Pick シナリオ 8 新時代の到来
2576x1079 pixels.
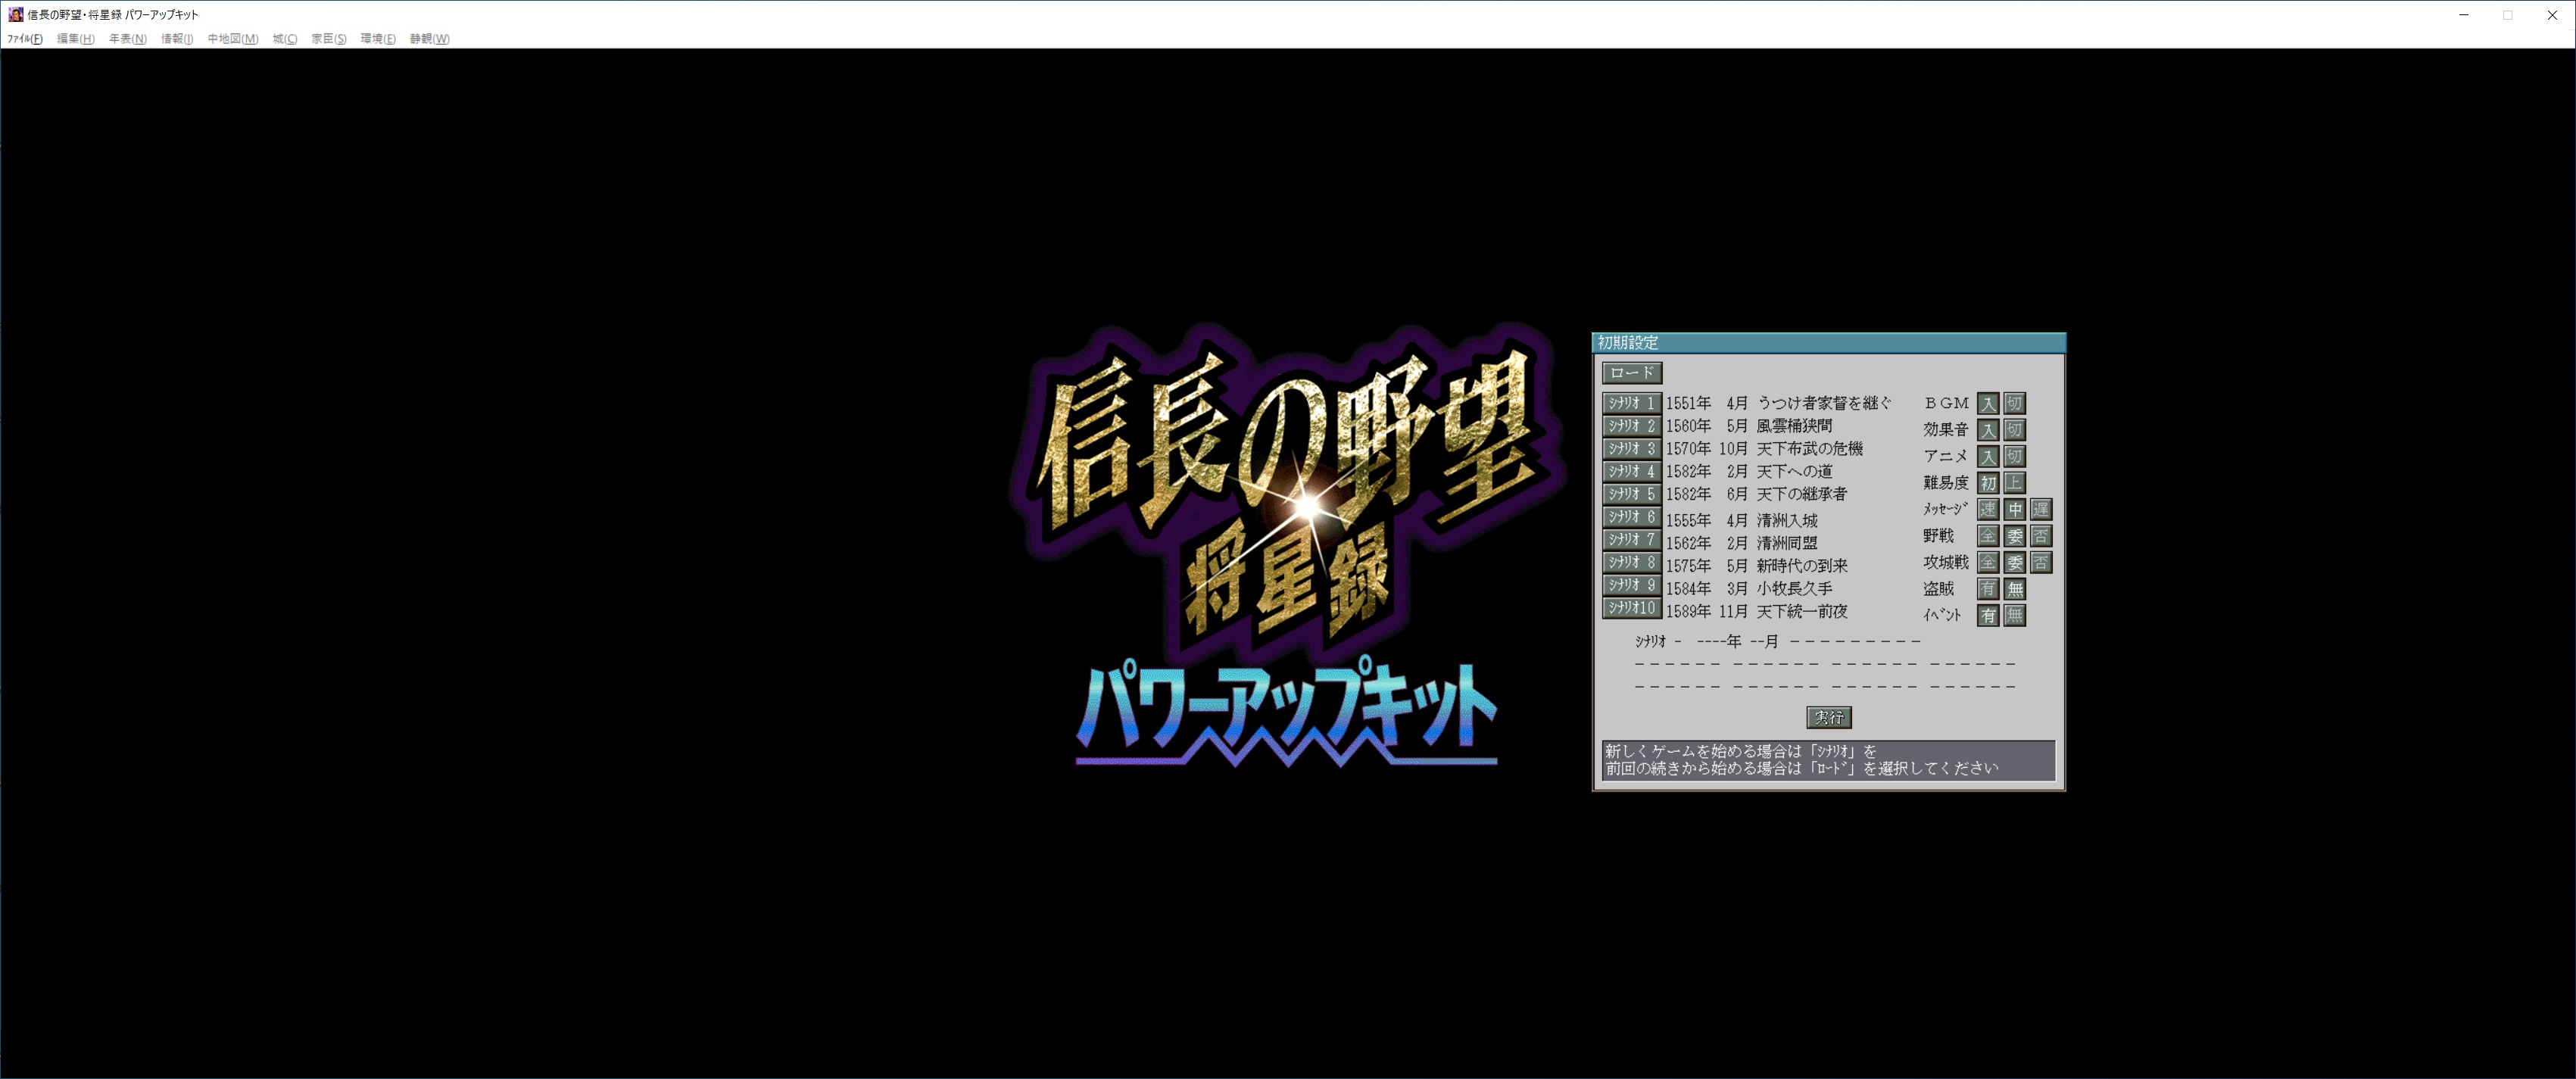click(x=1631, y=562)
